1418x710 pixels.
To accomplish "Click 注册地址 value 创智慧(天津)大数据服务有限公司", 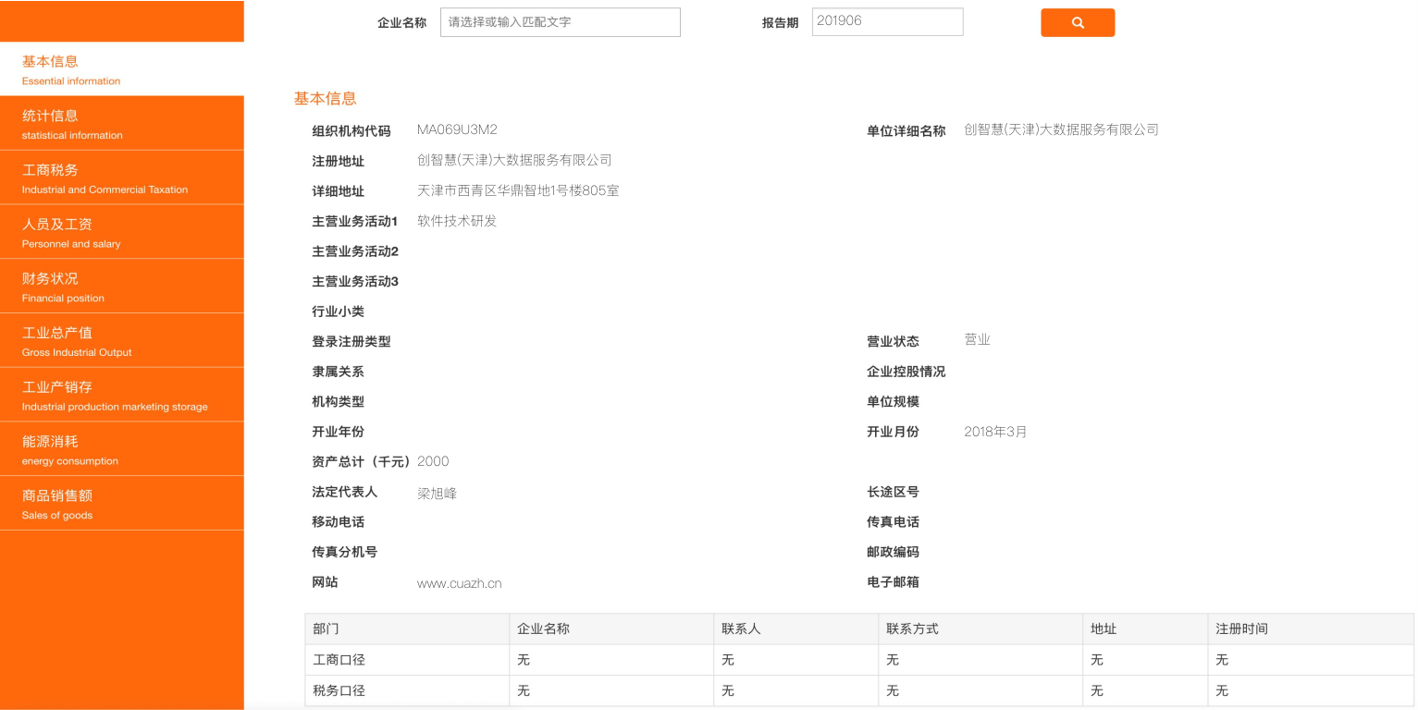I will coord(514,160).
